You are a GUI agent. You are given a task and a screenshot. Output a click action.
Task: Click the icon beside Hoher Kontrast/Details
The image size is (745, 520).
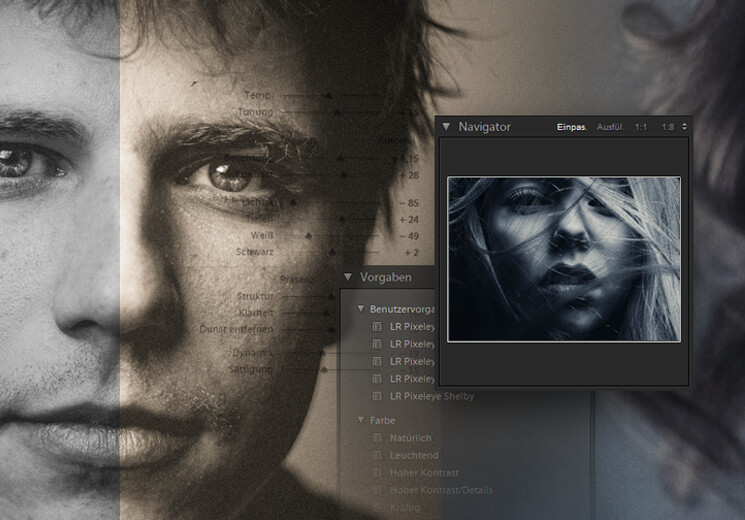coord(377,490)
